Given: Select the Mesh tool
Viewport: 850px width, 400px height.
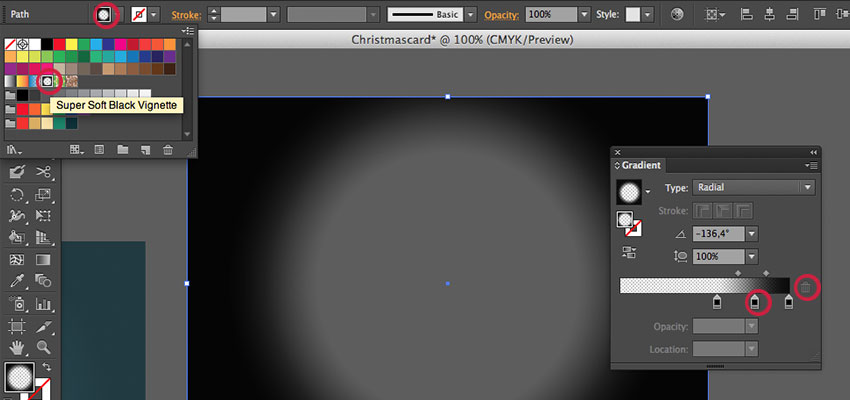Looking at the screenshot, I should (17, 260).
